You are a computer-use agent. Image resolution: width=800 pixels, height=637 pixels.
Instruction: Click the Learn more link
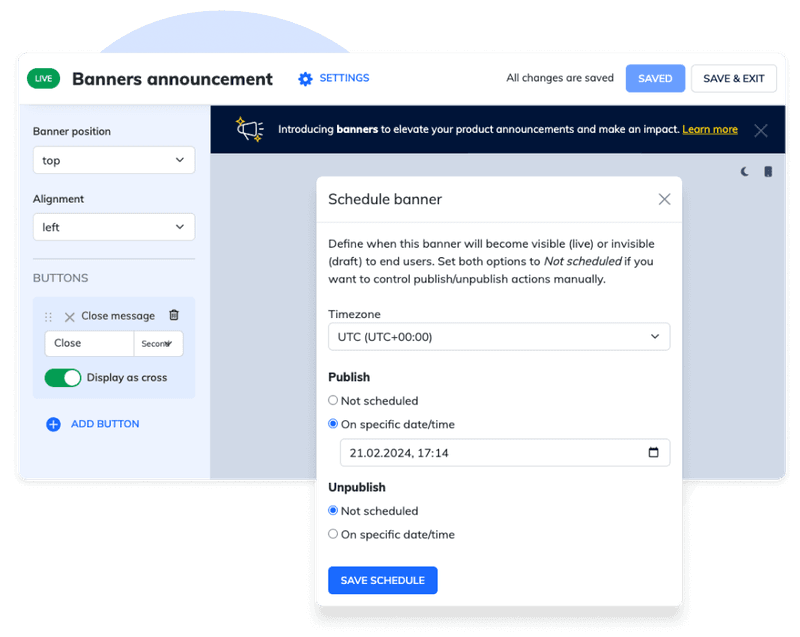coord(710,129)
